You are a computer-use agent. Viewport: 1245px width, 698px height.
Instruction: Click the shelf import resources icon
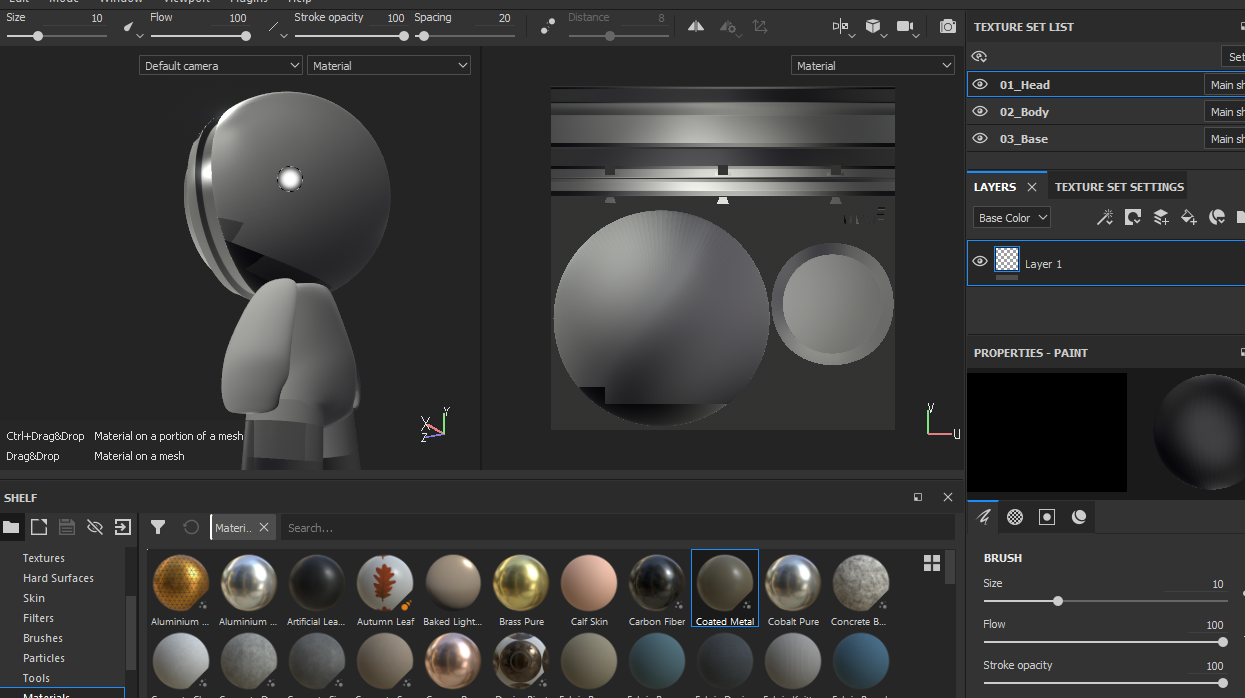point(122,527)
